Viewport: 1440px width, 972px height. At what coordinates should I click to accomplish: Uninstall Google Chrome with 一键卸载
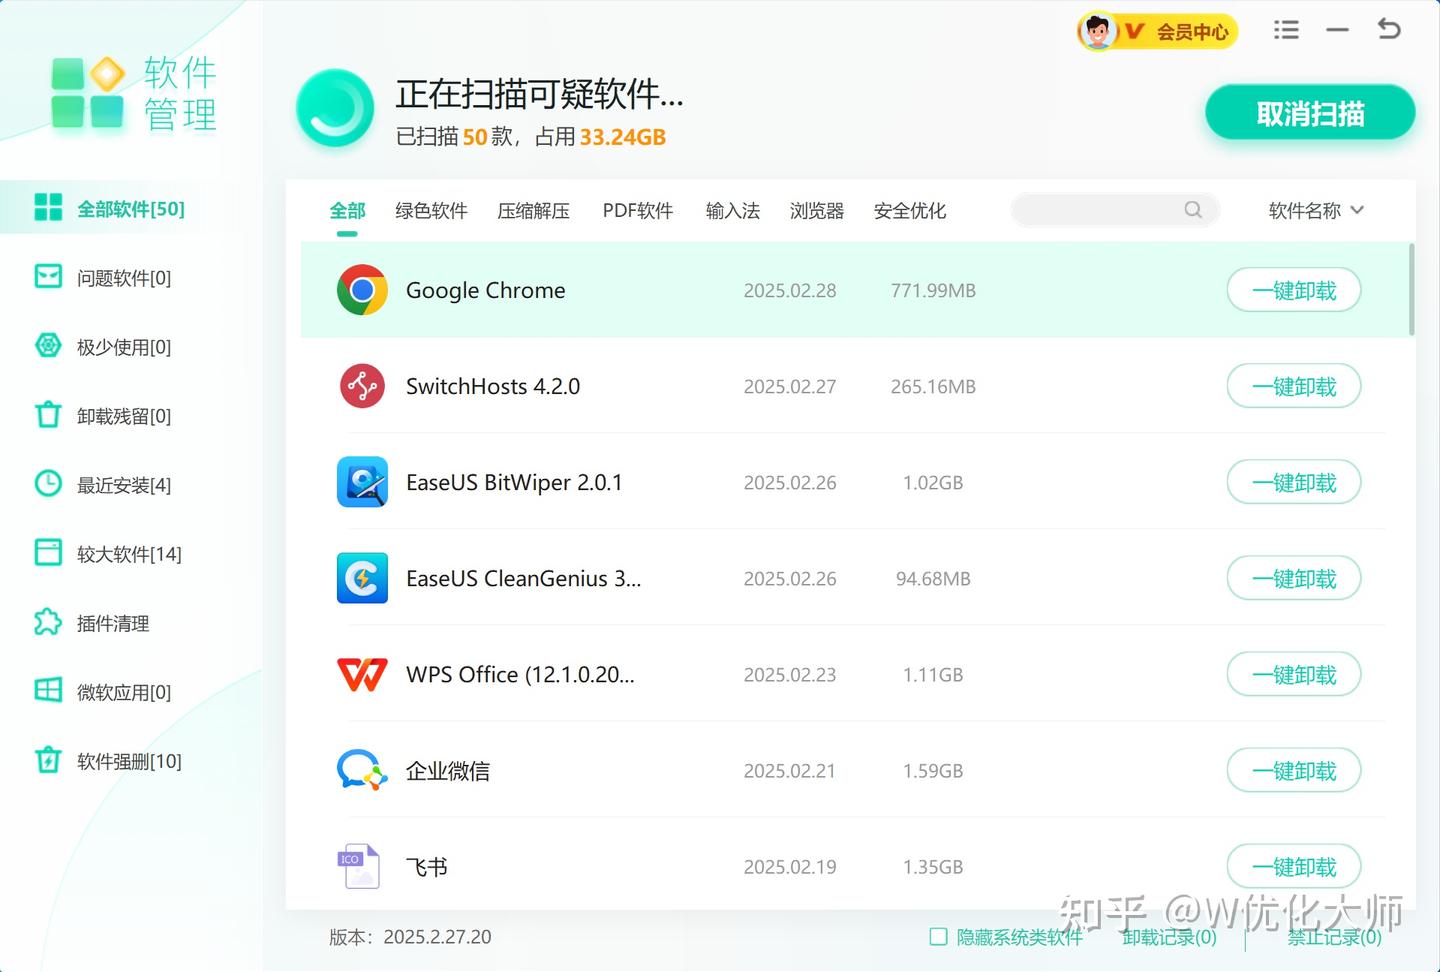tap(1294, 290)
